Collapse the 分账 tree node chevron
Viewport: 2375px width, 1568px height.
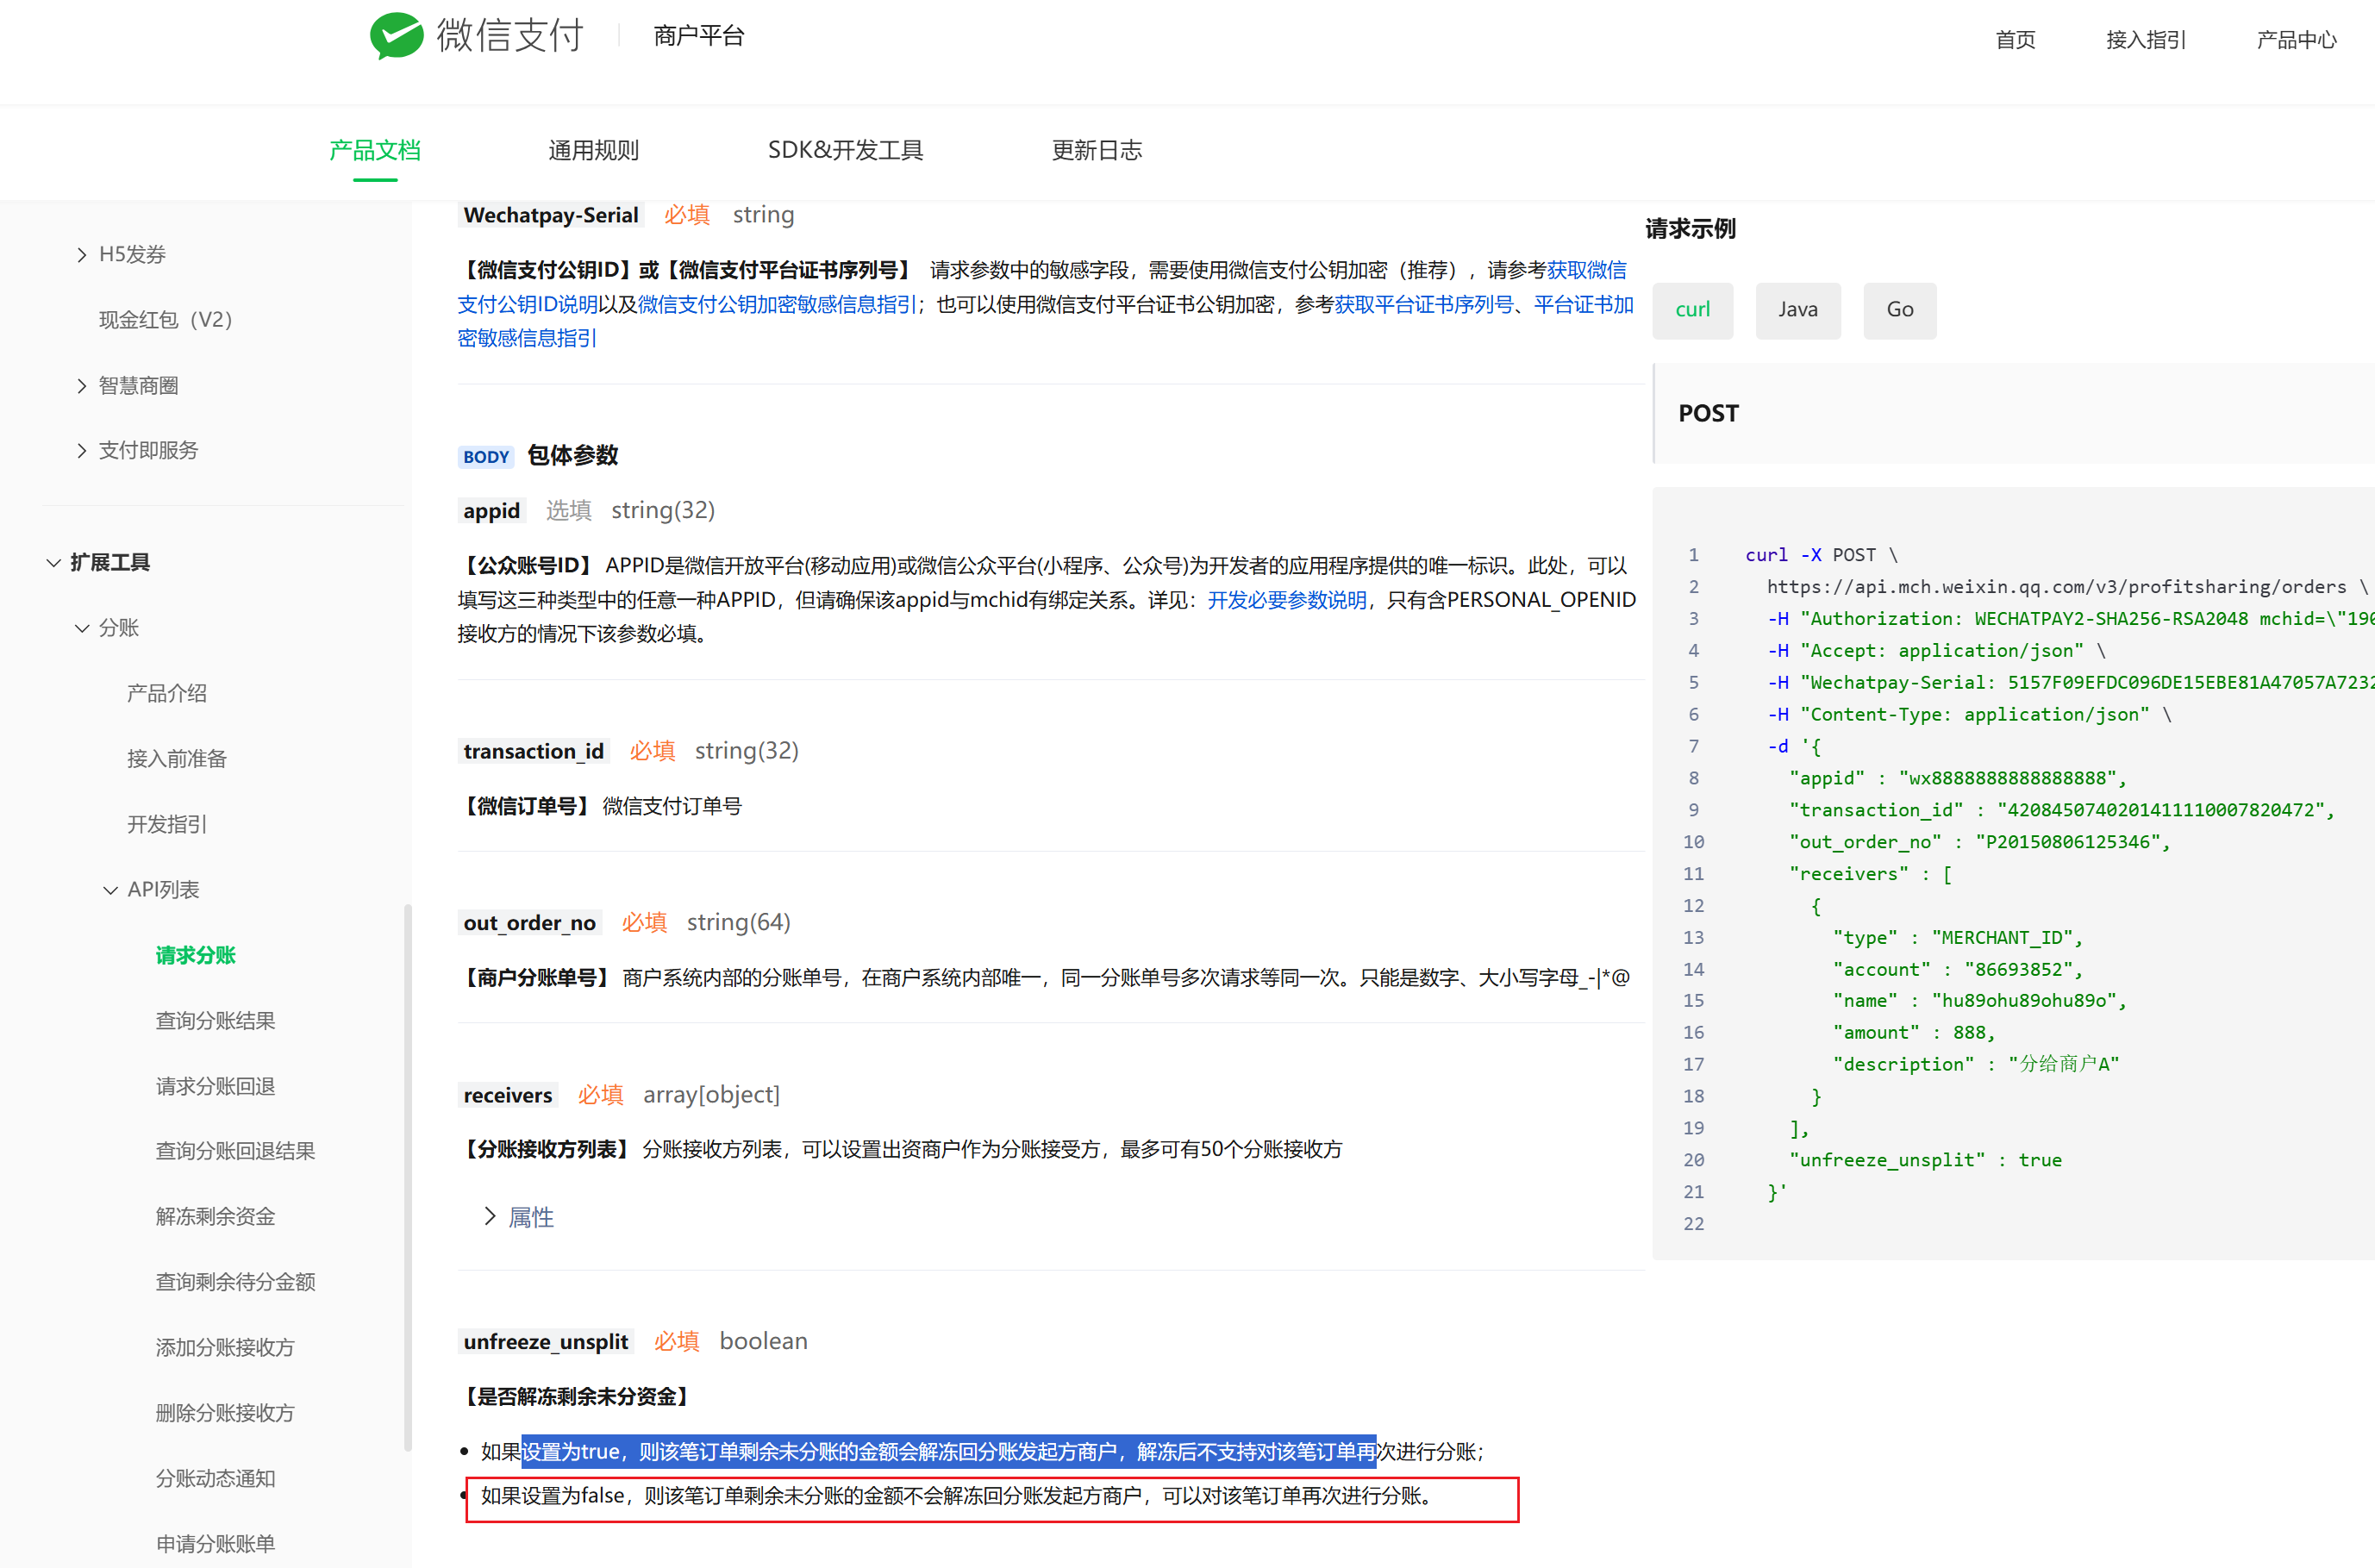(x=82, y=628)
